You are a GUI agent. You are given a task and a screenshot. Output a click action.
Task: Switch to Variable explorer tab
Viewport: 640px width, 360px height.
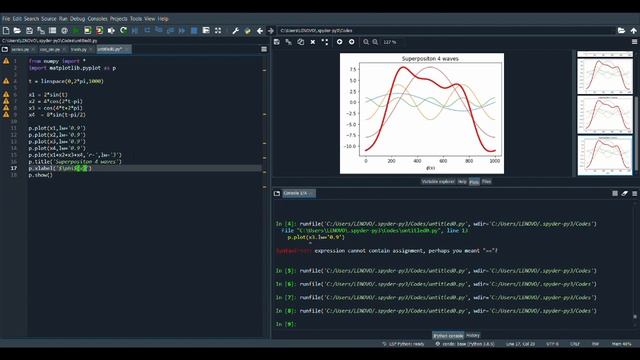click(x=438, y=182)
